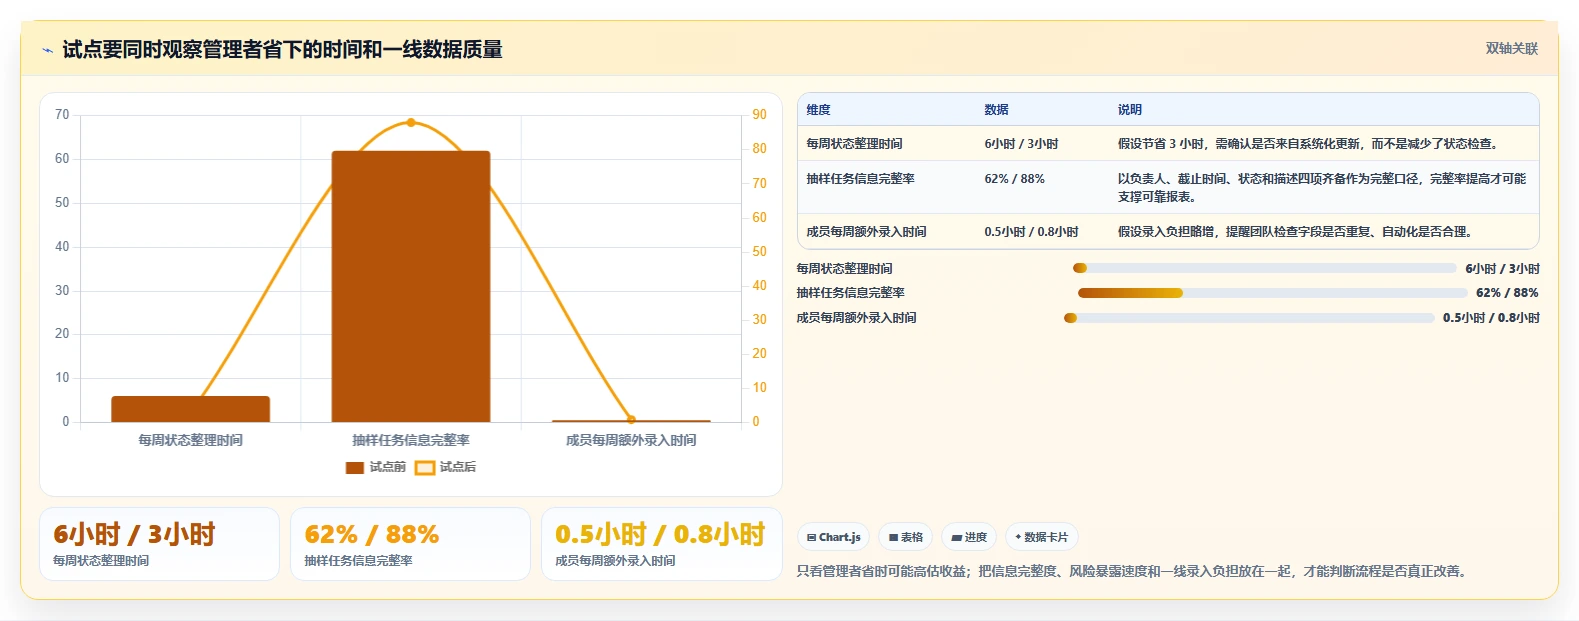Click the 每周状态整理时间 bar in the chart

coord(190,409)
